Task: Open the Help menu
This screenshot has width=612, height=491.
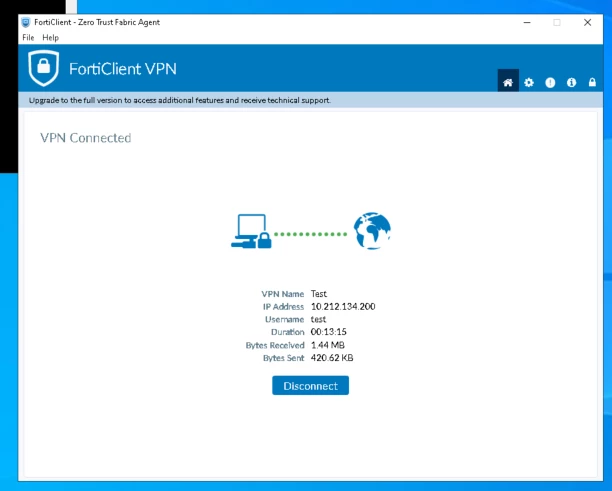Action: tap(50, 37)
